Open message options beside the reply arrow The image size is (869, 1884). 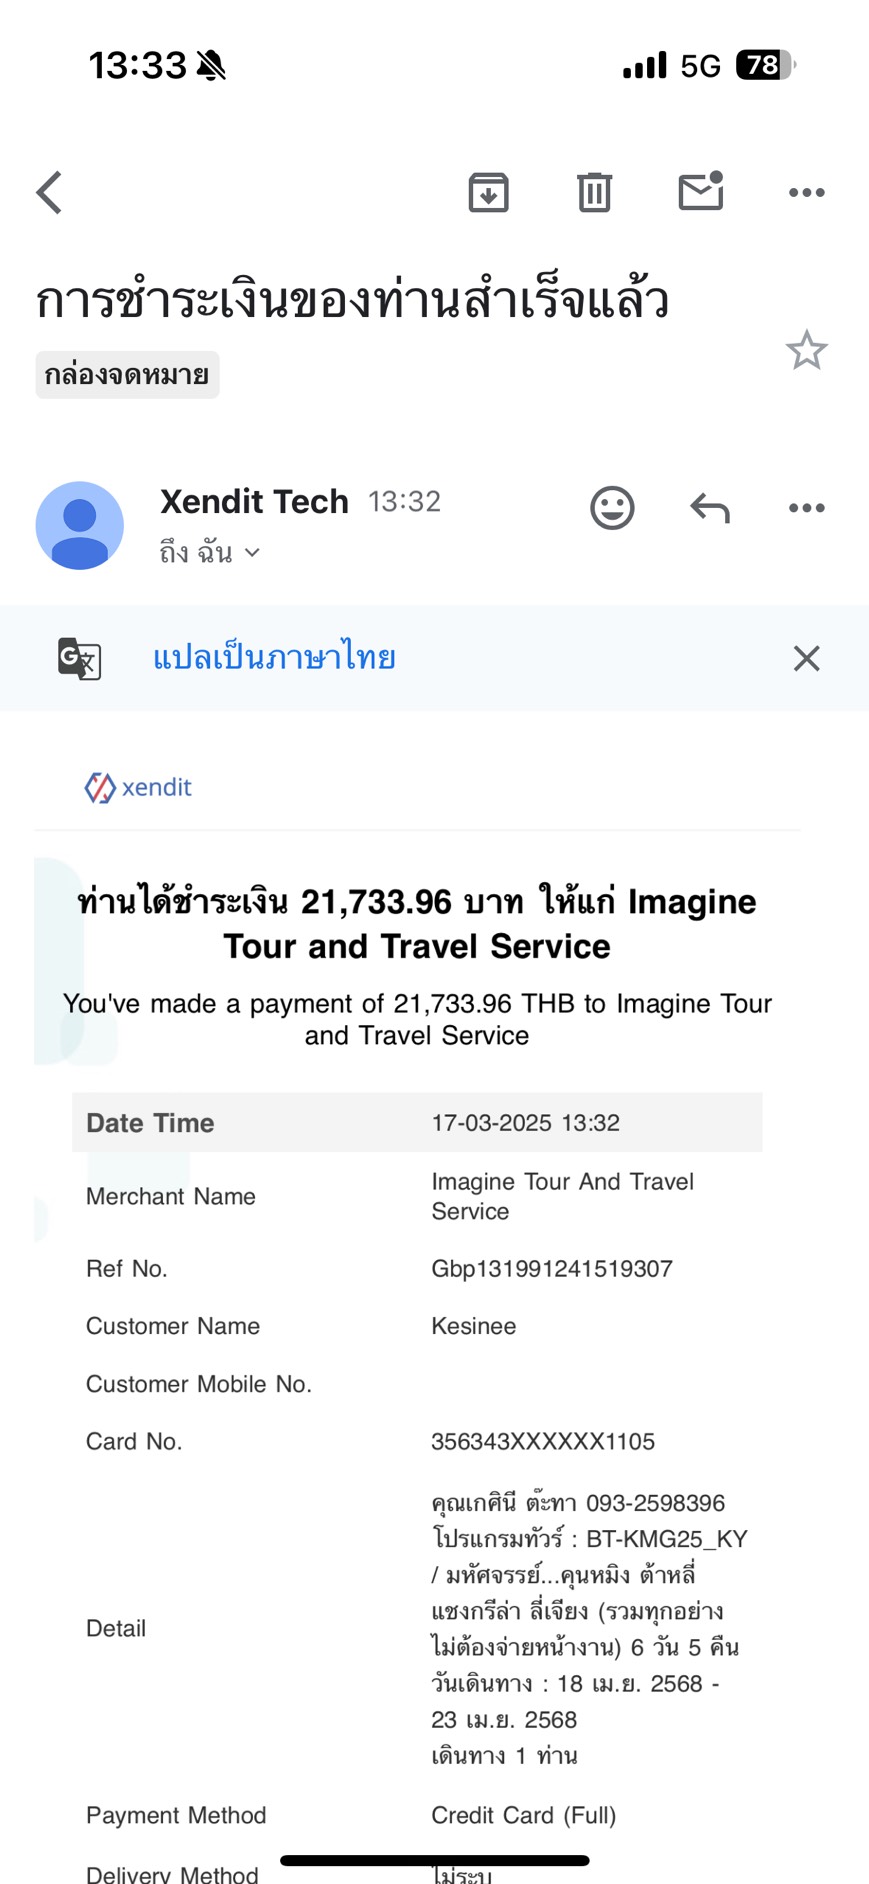click(x=806, y=508)
